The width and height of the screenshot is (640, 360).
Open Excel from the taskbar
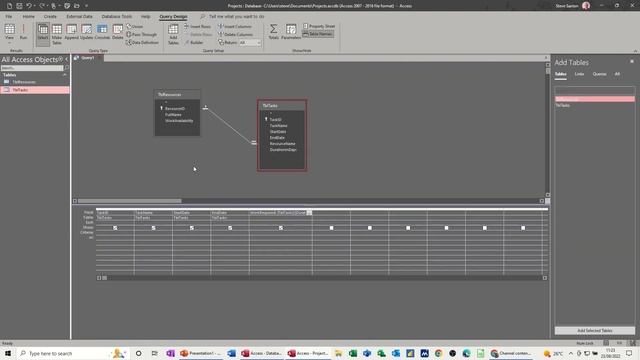(x=353, y=353)
